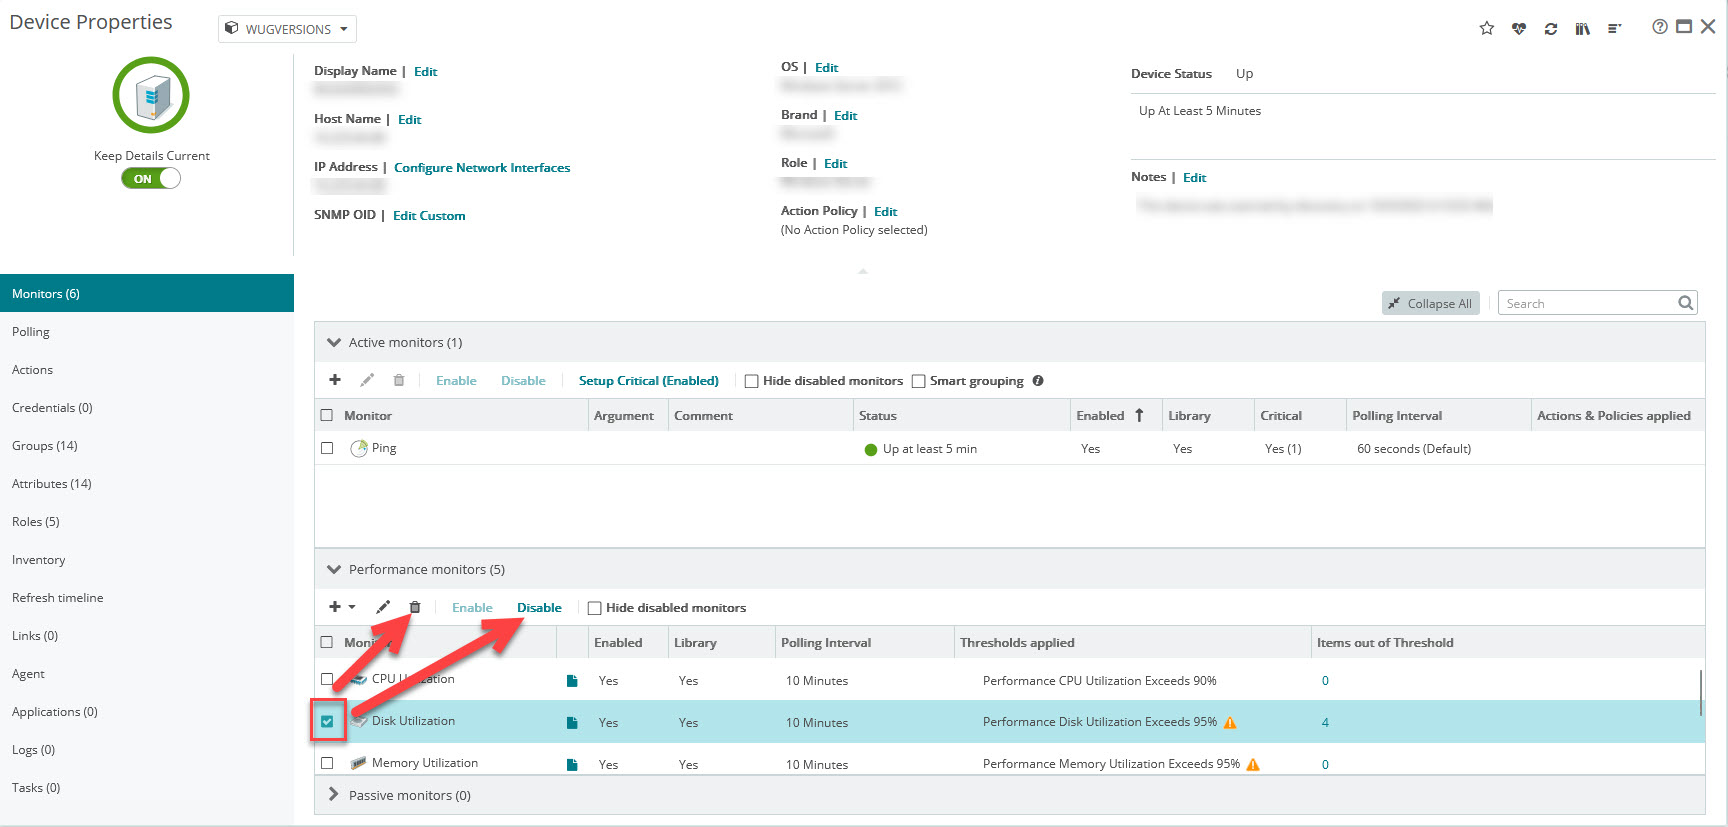Open Configure Network Interfaces link
This screenshot has width=1728, height=827.
point(482,167)
